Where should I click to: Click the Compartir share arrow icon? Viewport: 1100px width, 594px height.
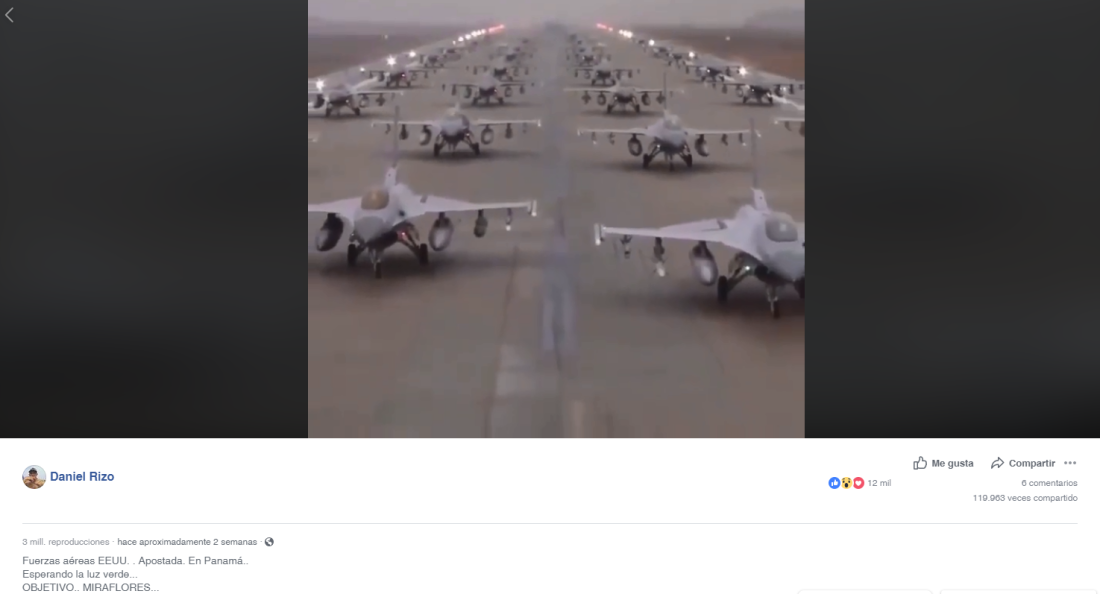(997, 463)
